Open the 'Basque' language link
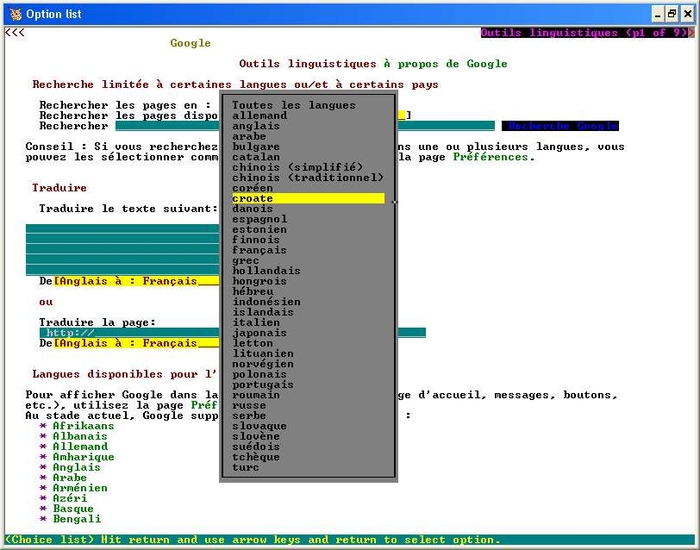The height and width of the screenshot is (550, 700). tap(73, 509)
